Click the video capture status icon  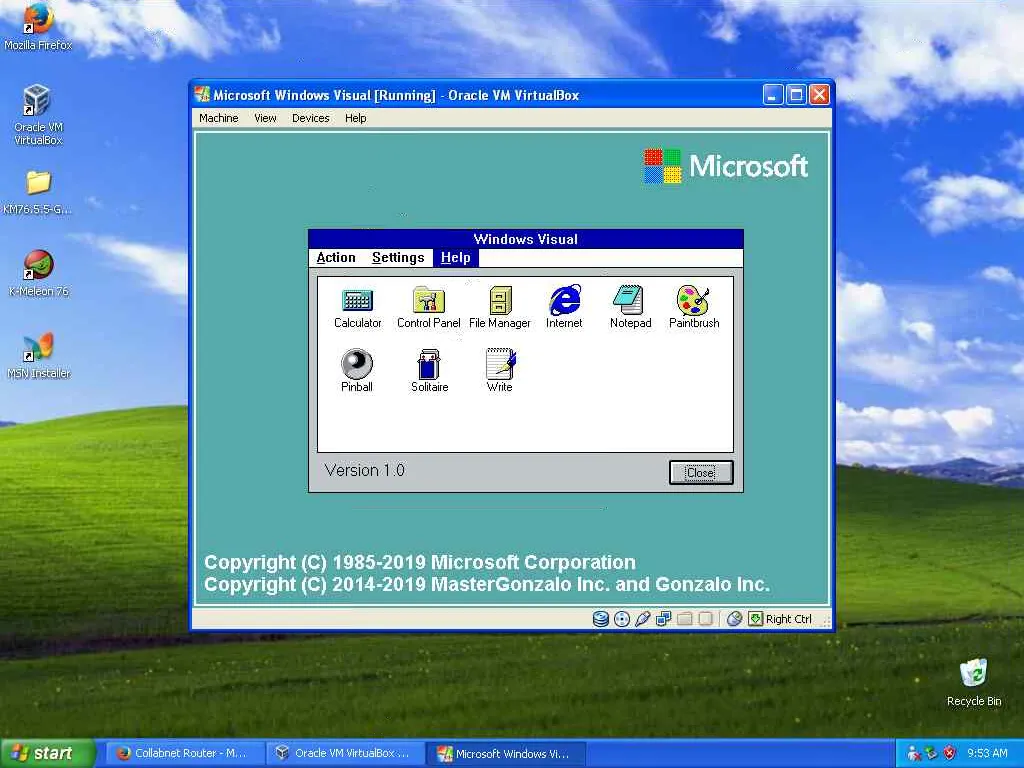point(705,618)
